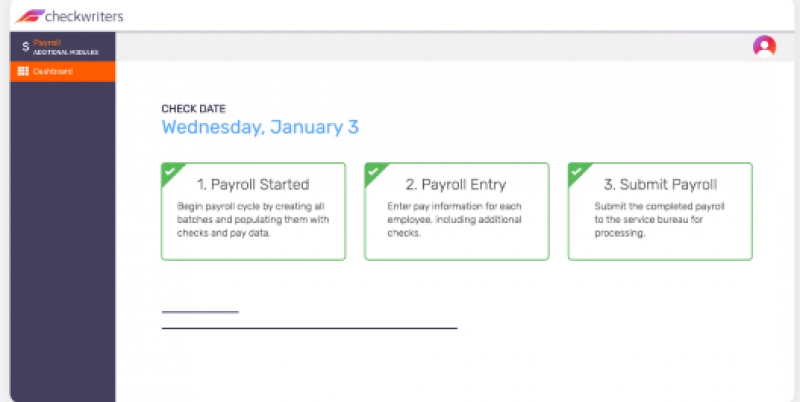The width and height of the screenshot is (800, 402).
Task: Open the user profile avatar
Action: click(764, 46)
